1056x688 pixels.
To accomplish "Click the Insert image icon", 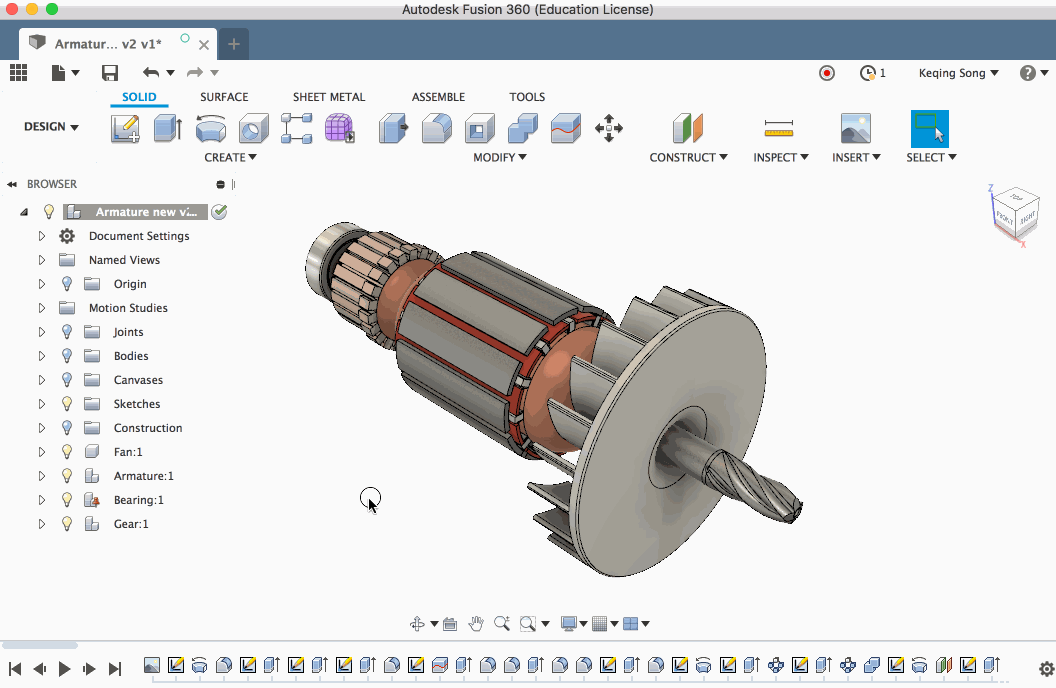I will coord(855,128).
